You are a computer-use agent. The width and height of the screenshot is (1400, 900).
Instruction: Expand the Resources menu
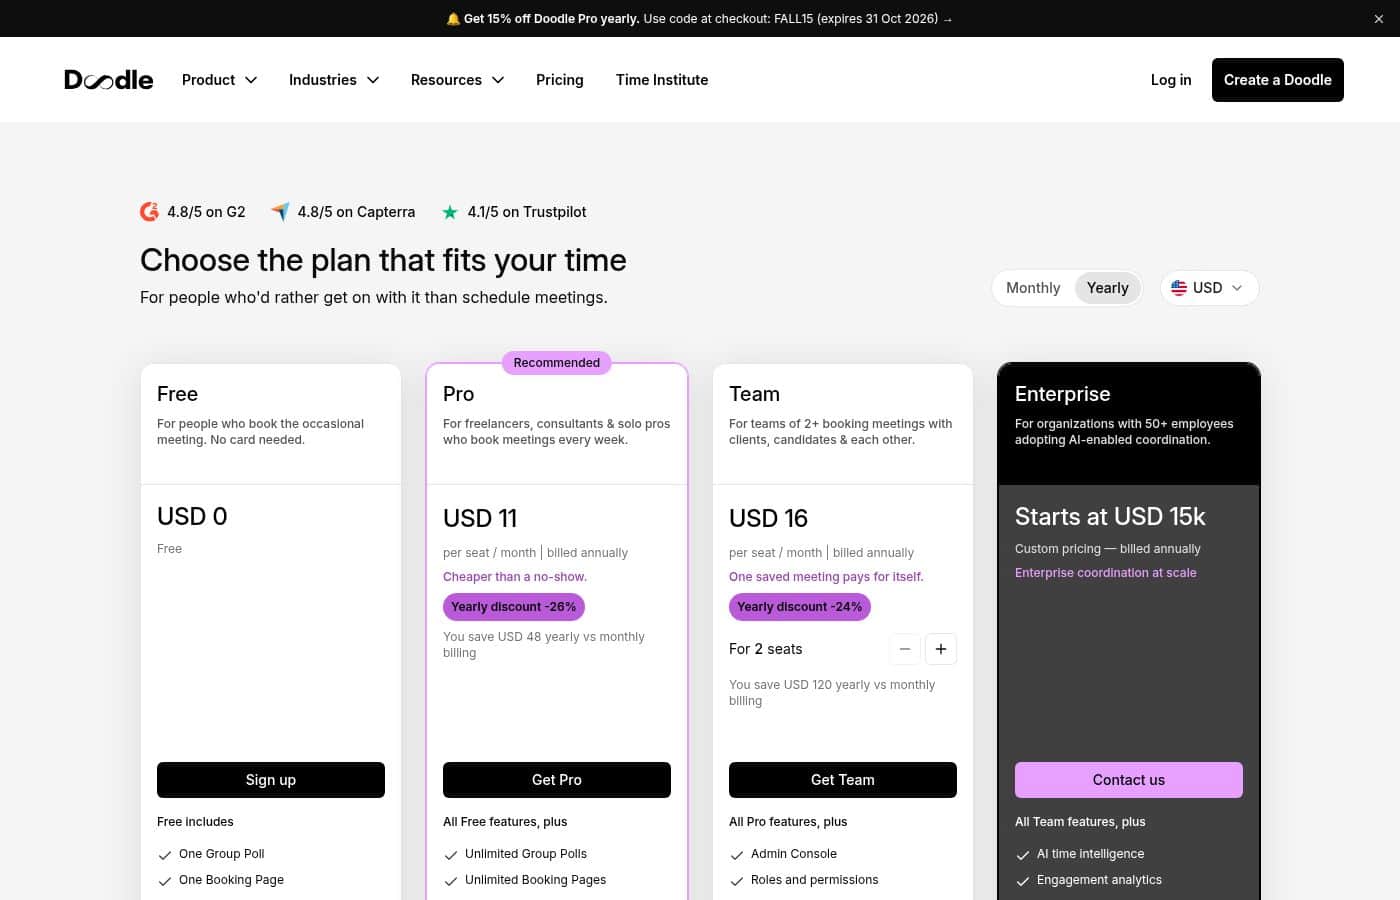457,80
